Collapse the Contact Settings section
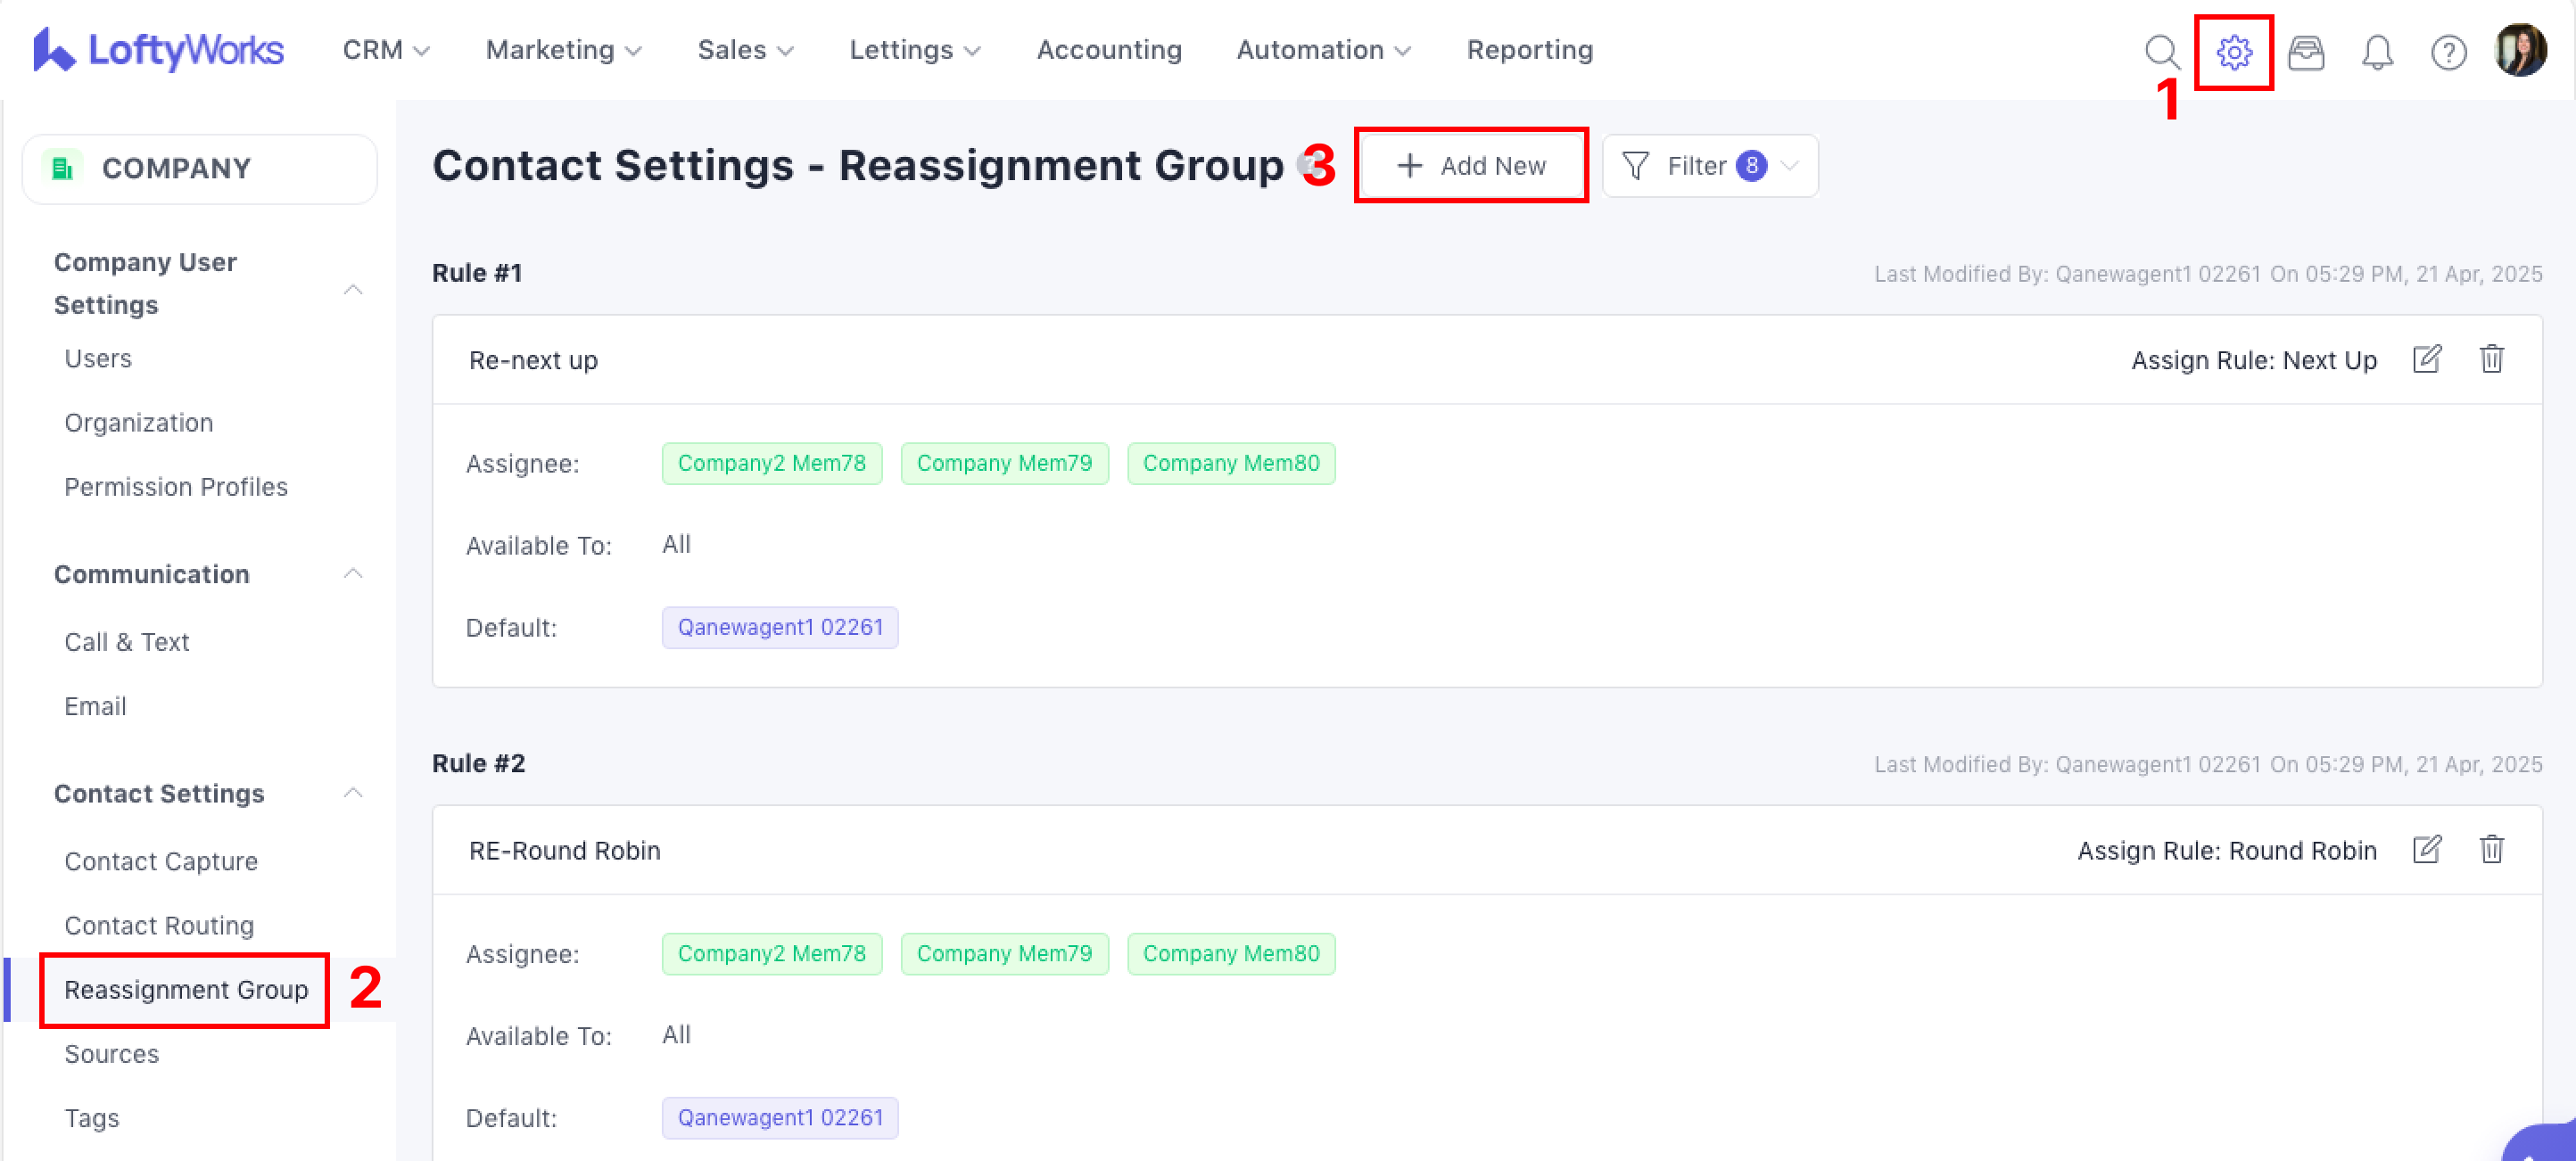Image resolution: width=2576 pixels, height=1161 pixels. pos(353,793)
